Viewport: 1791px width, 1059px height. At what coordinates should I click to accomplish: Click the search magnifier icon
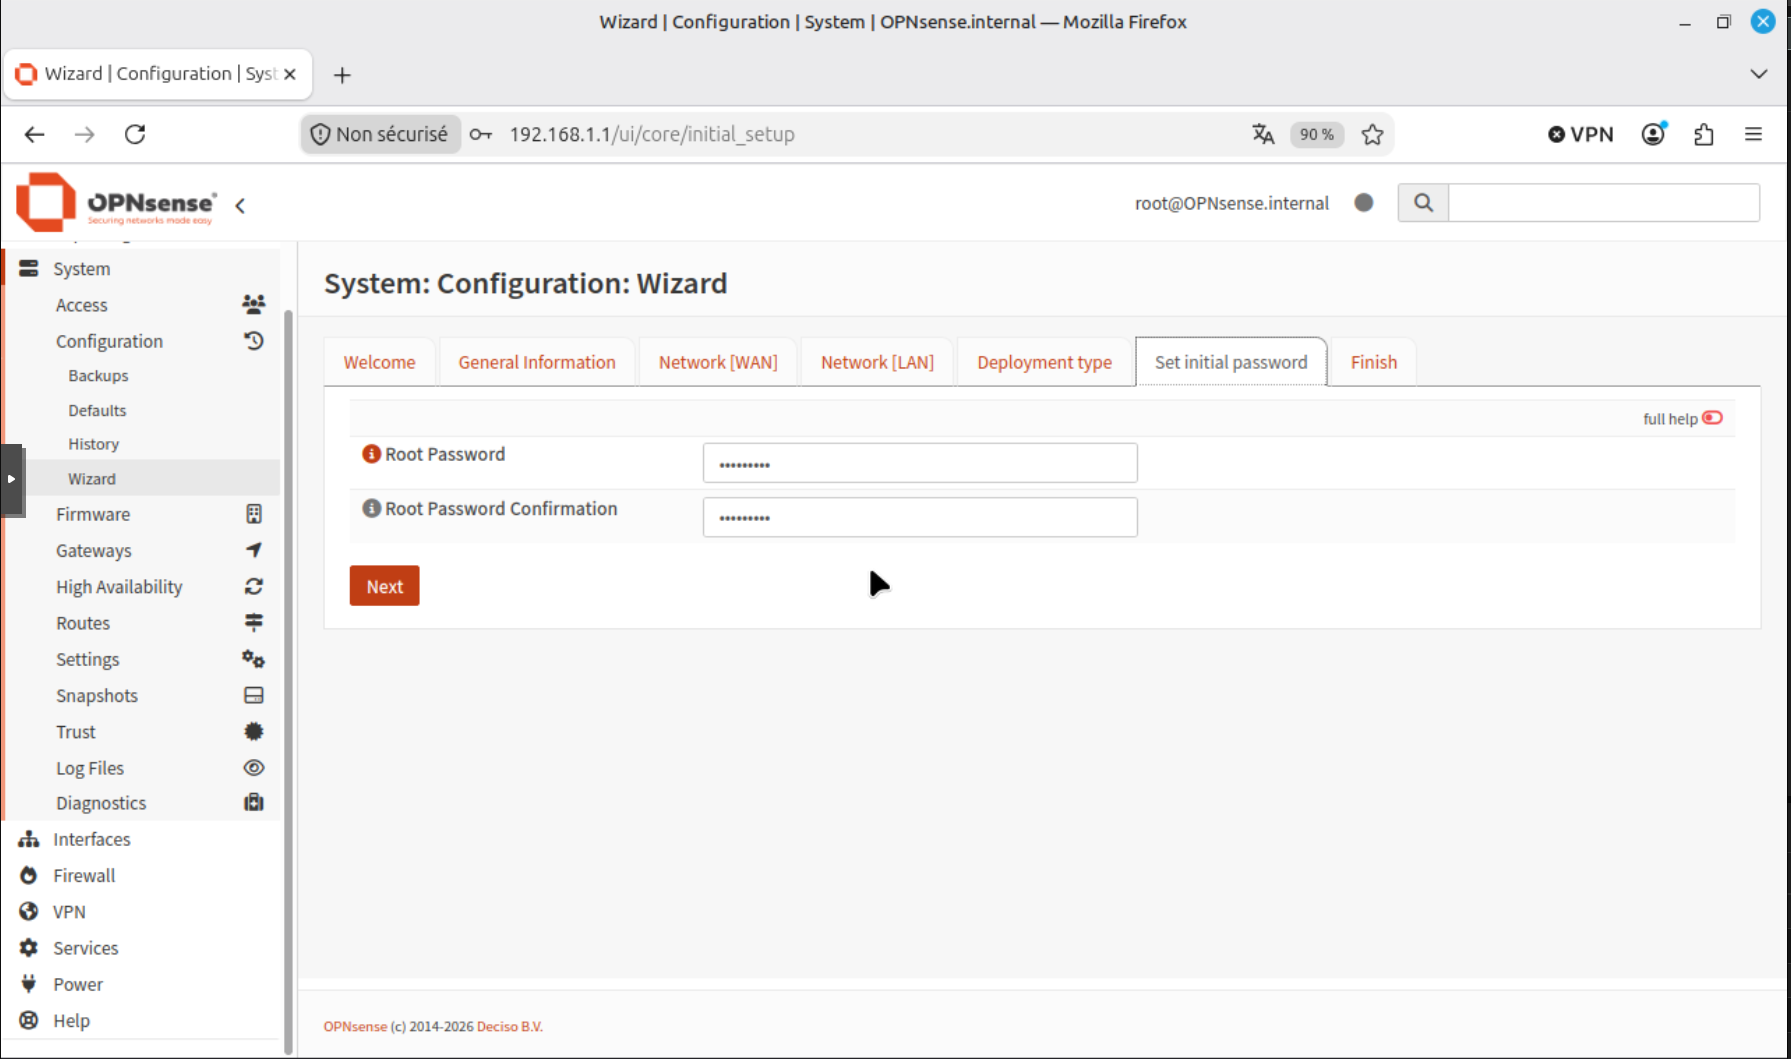1423,203
